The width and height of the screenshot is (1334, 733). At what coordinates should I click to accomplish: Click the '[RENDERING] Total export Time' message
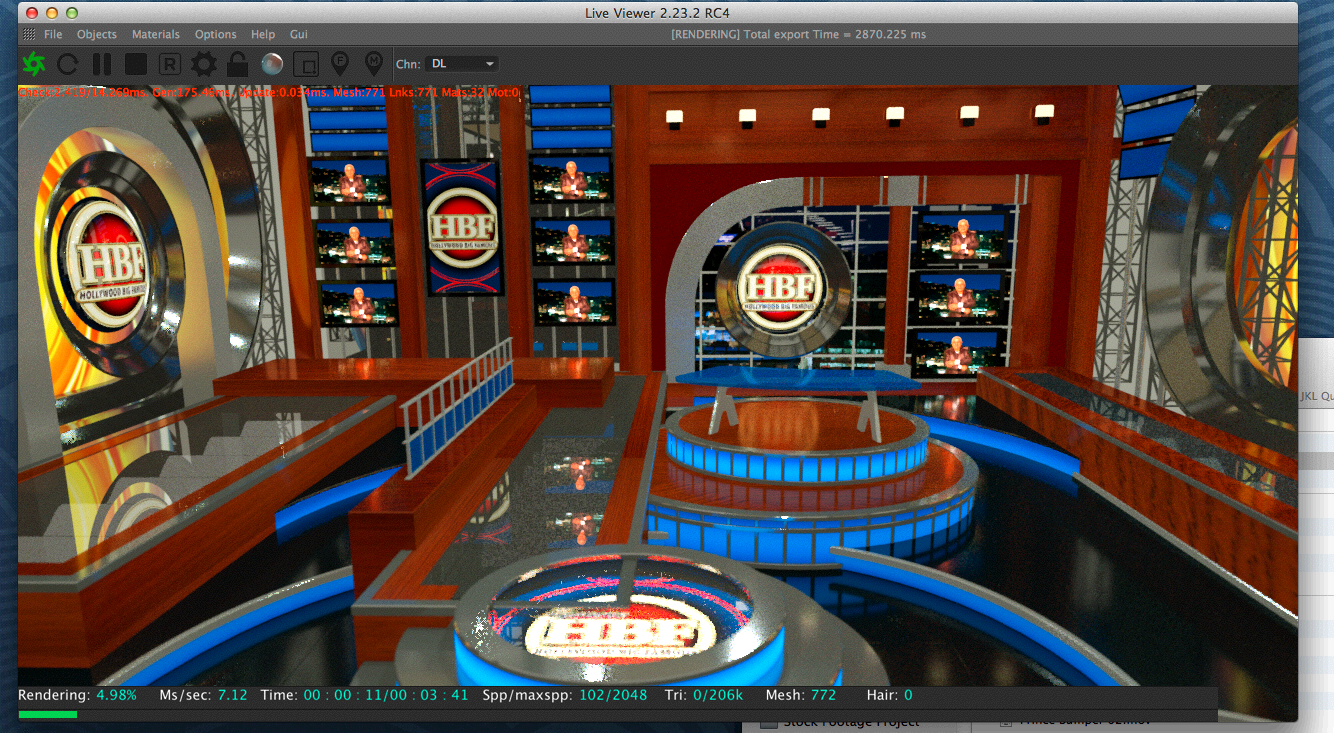pyautogui.click(x=799, y=34)
